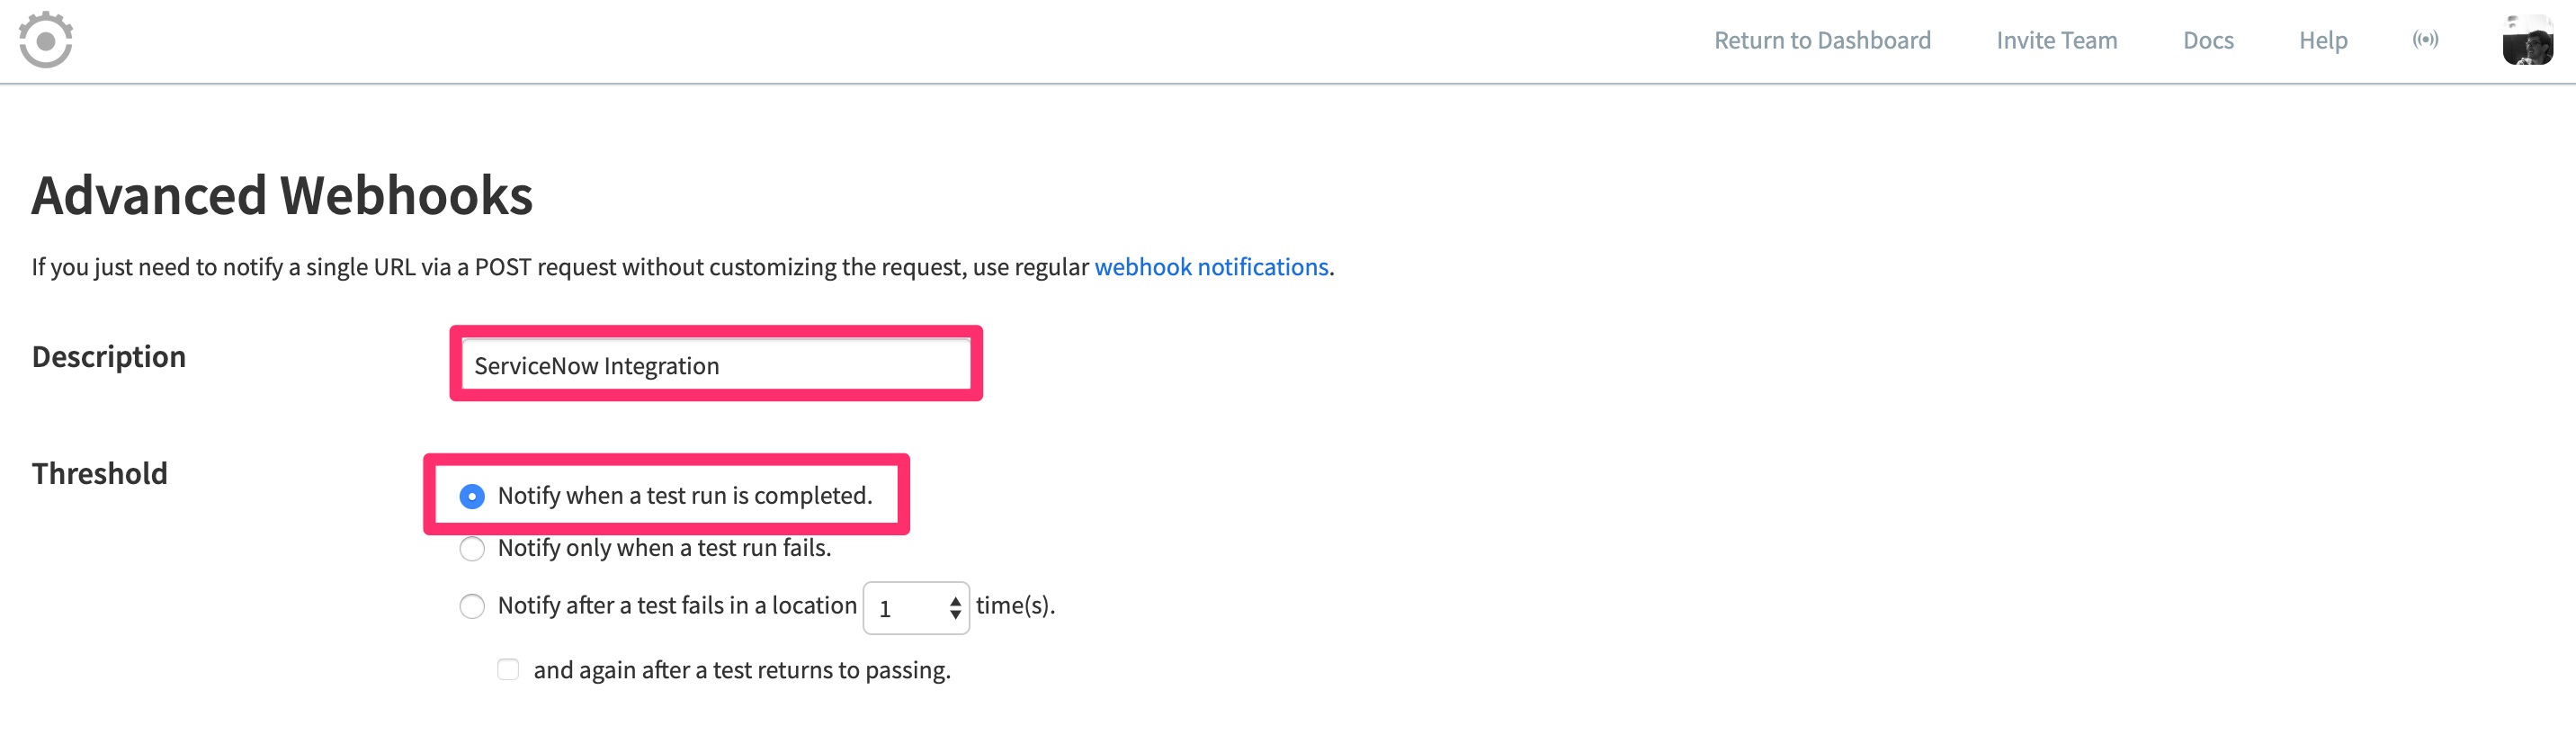Image resolution: width=2576 pixels, height=744 pixels.
Task: Click the Advanced Webhooks page heading
Action: point(282,195)
